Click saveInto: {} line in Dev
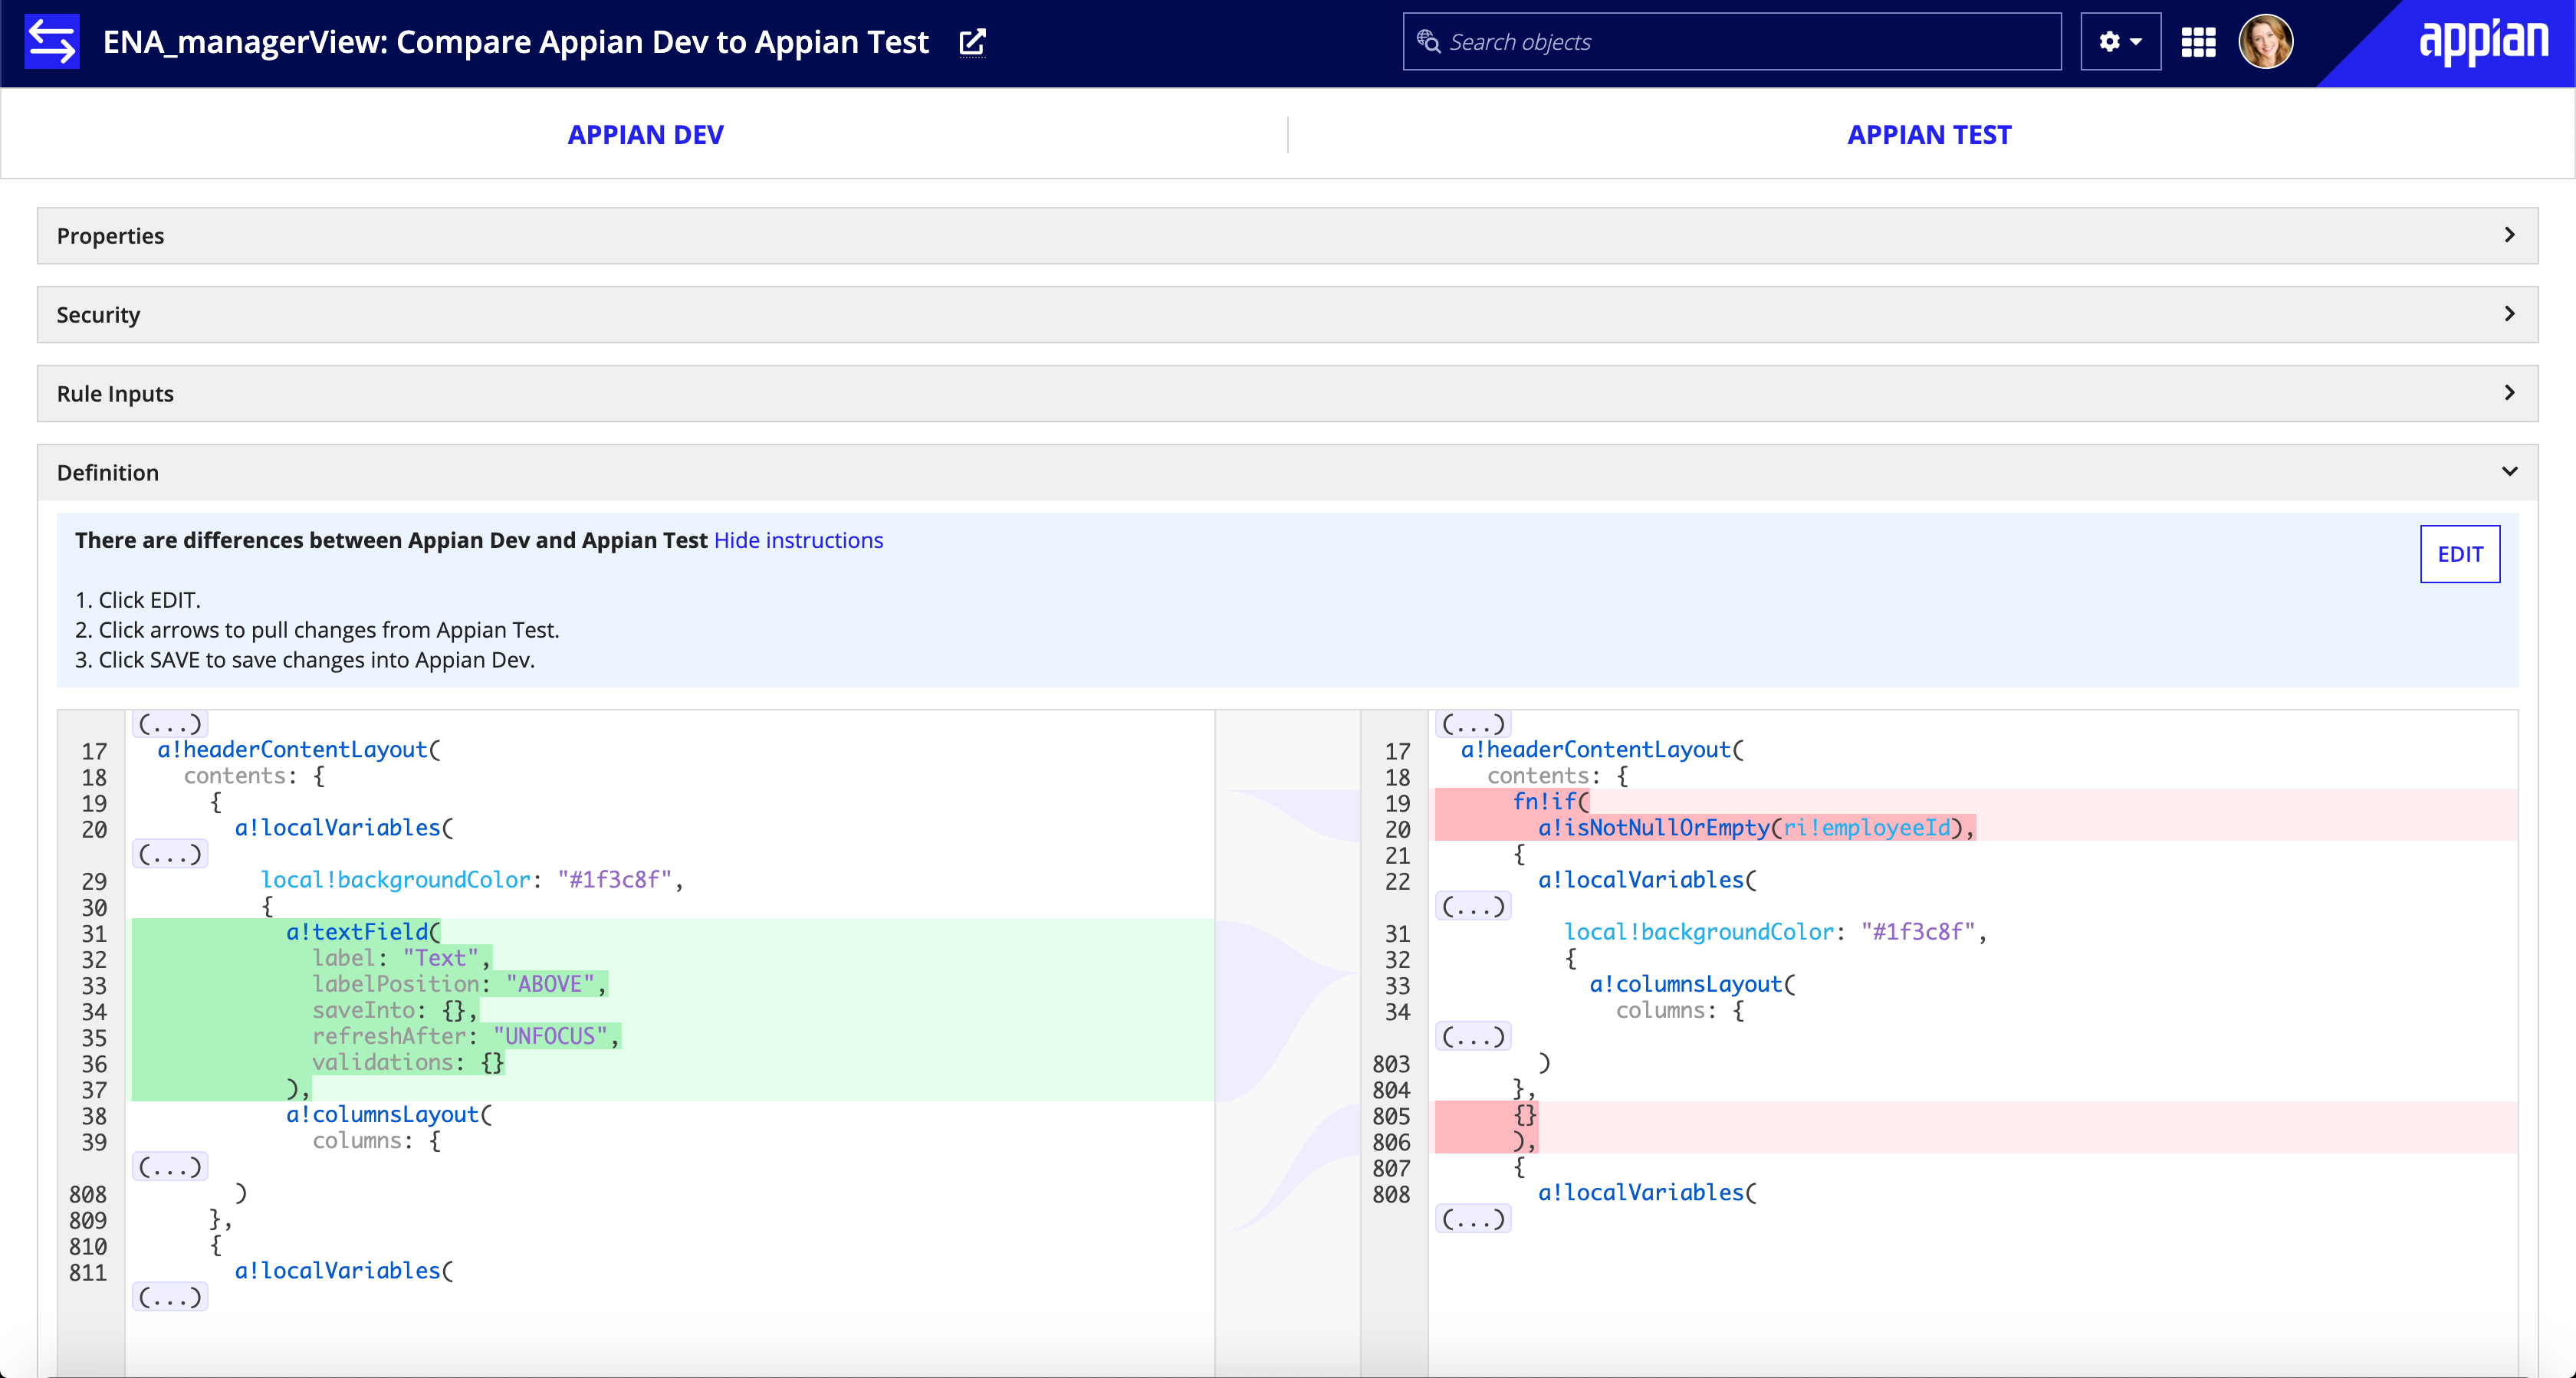 395,1010
